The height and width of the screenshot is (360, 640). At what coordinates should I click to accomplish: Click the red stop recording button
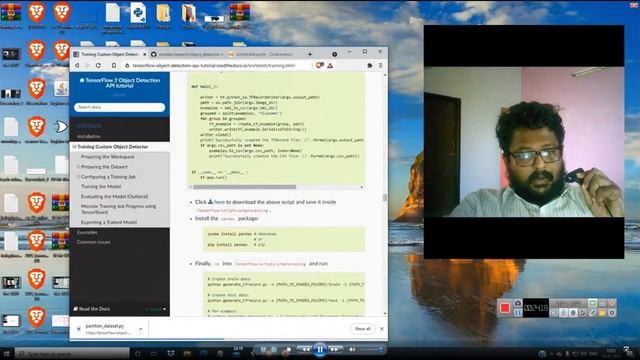click(x=505, y=308)
